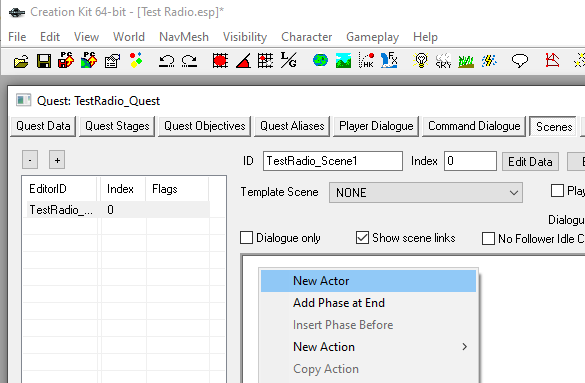The image size is (585, 383).
Task: Switch to the Player Dialogue tab
Action: tap(376, 126)
